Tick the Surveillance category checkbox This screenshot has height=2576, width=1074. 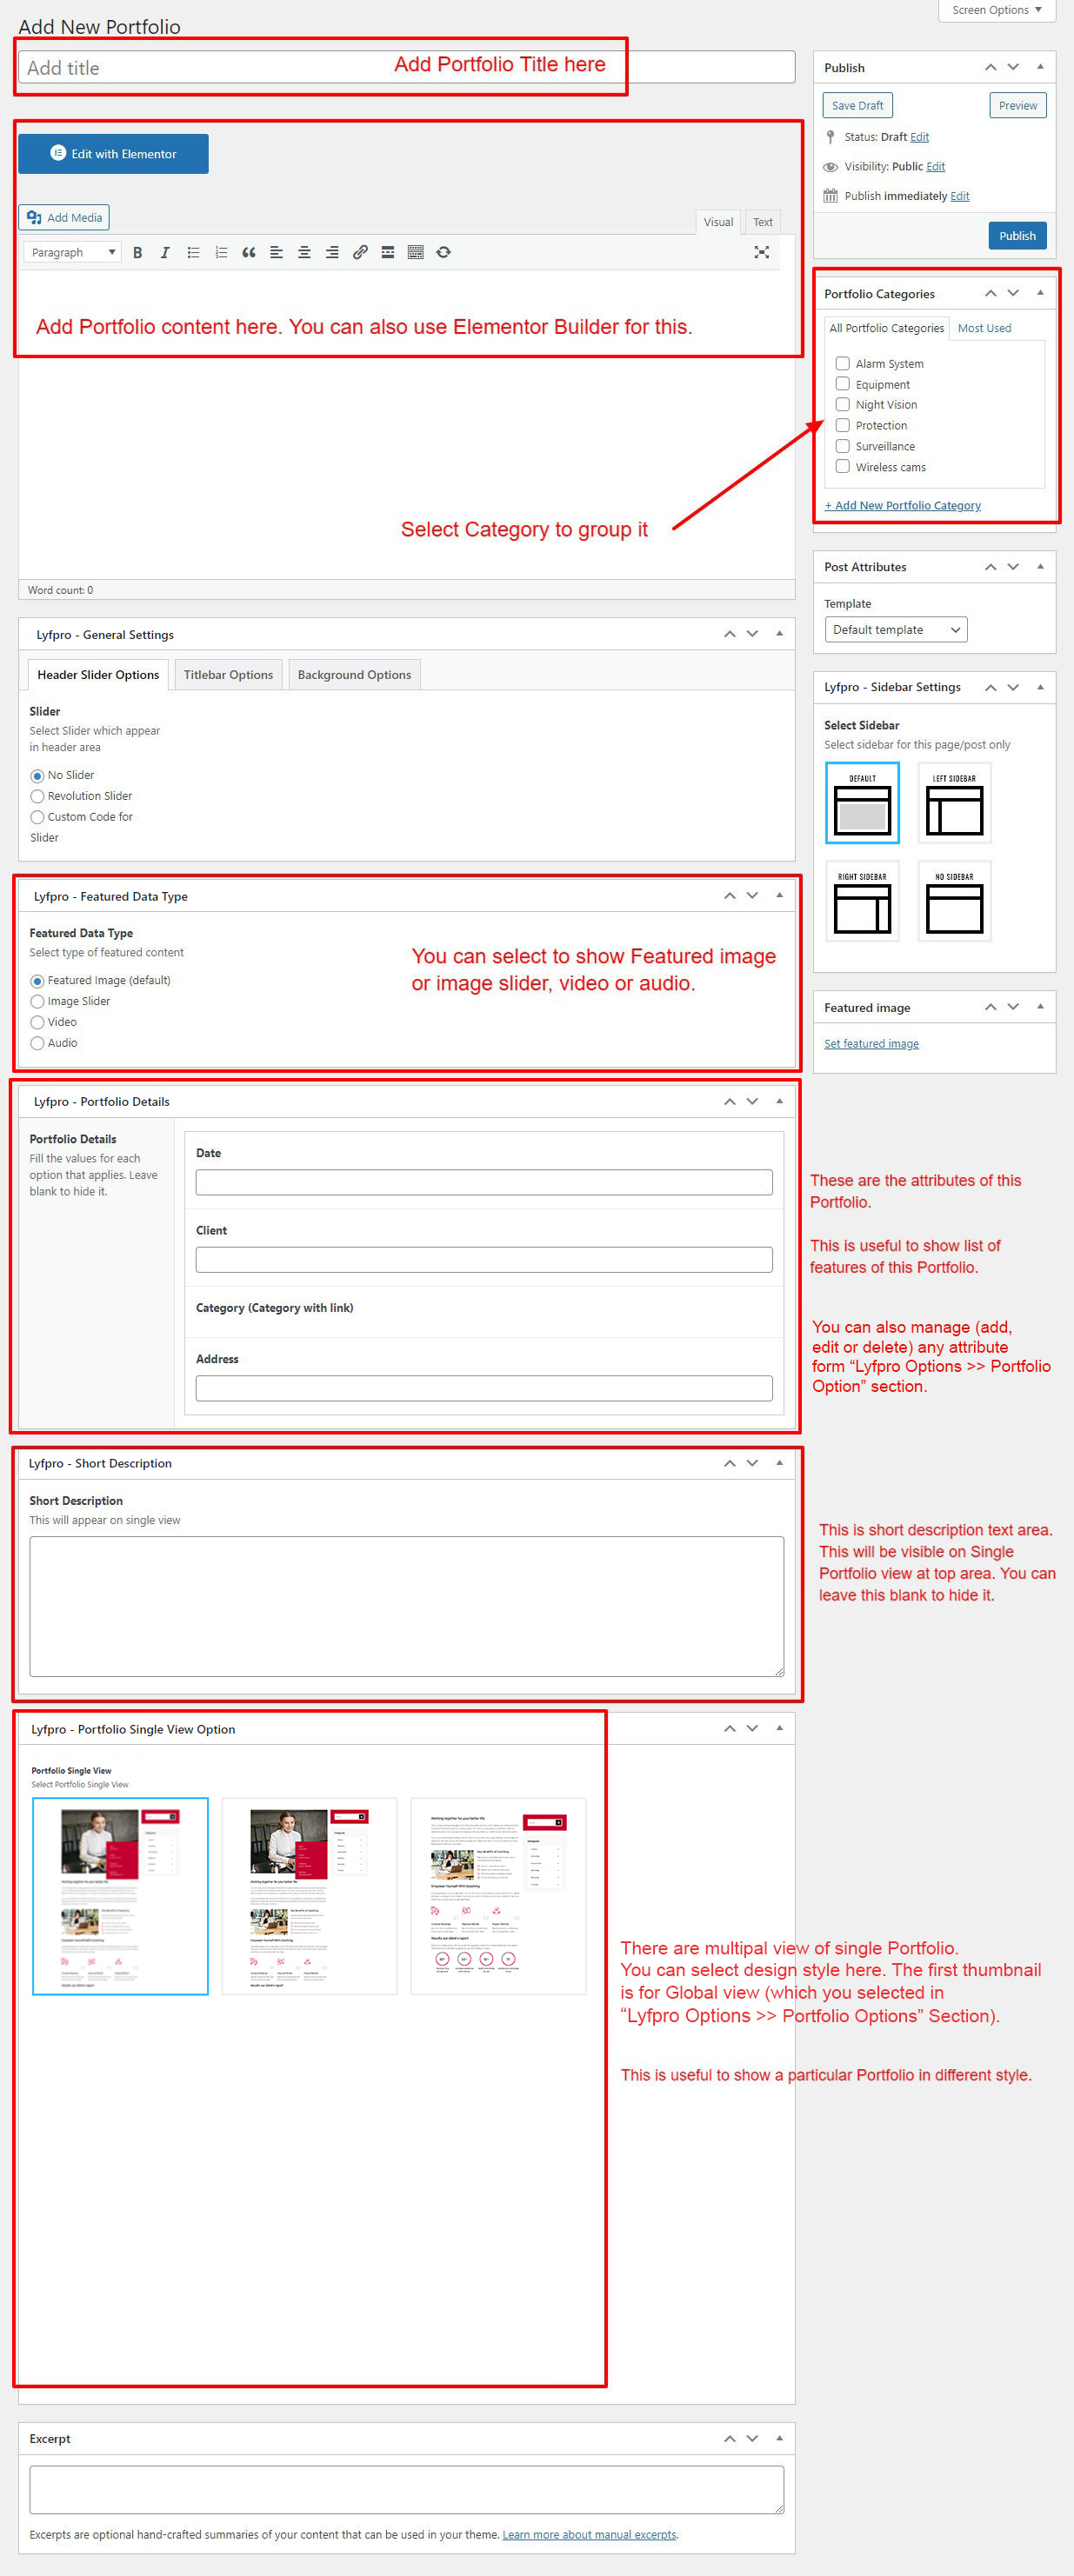click(x=843, y=446)
